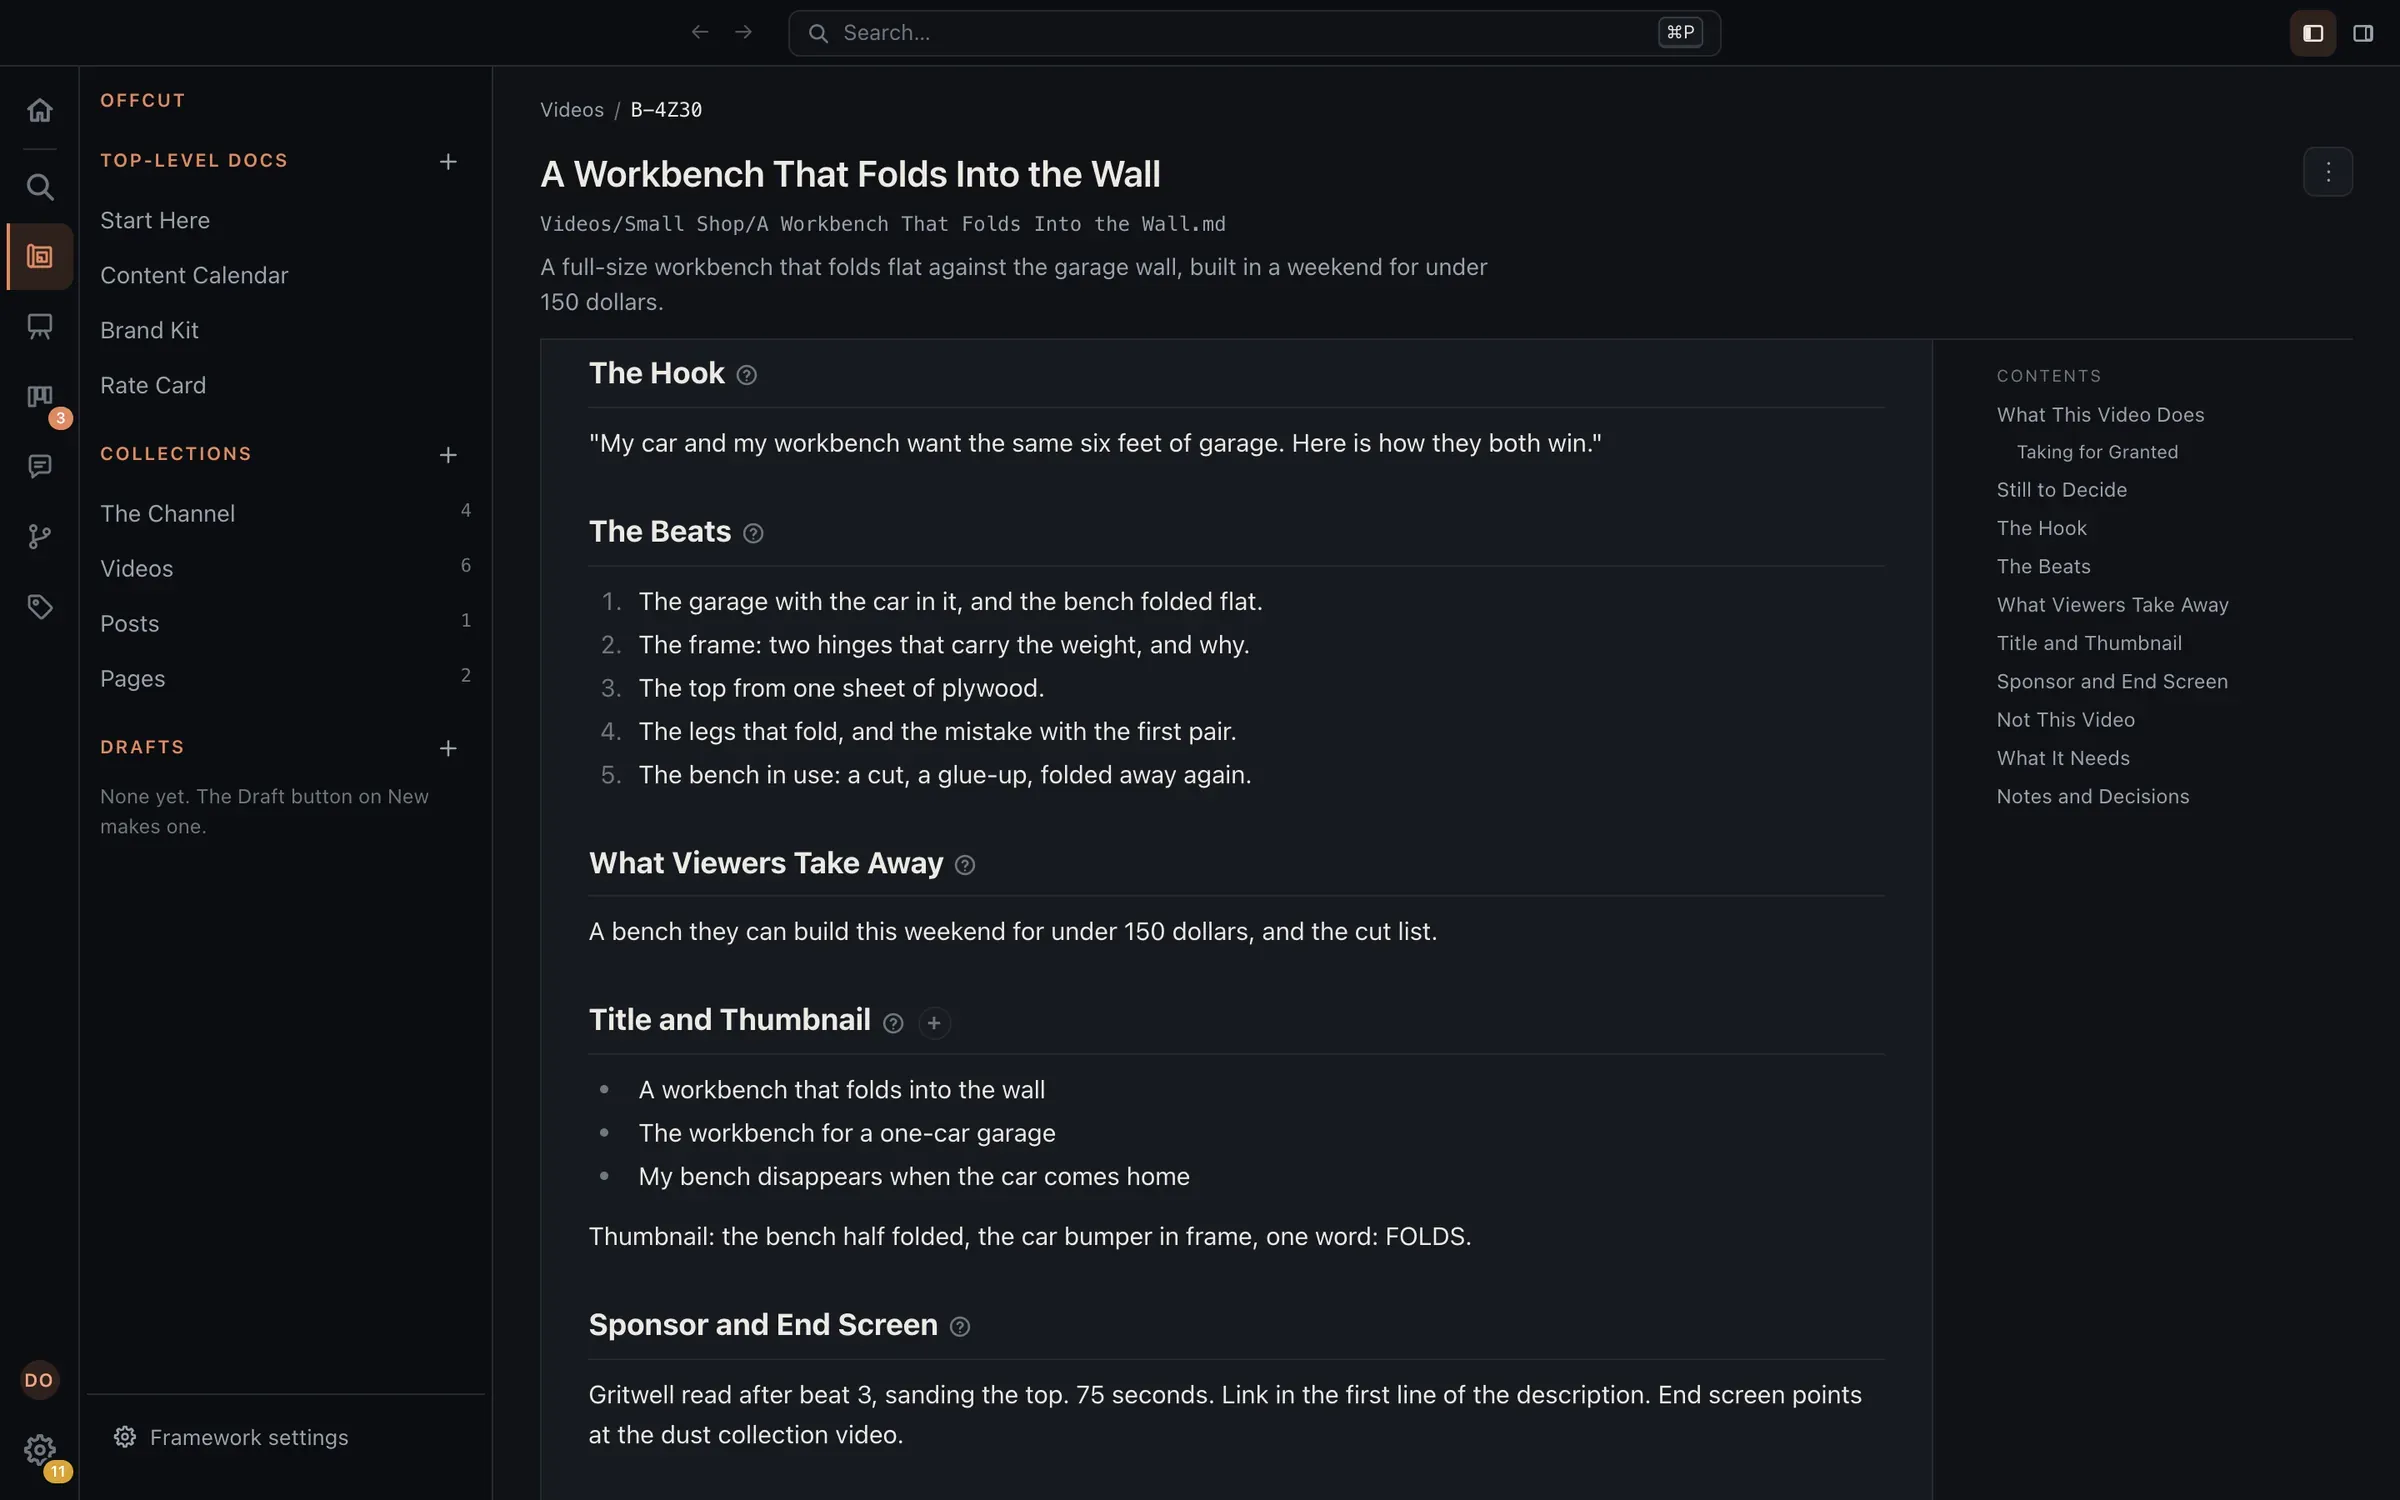
Task: Open the tags icon in the left rail
Action: [39, 607]
